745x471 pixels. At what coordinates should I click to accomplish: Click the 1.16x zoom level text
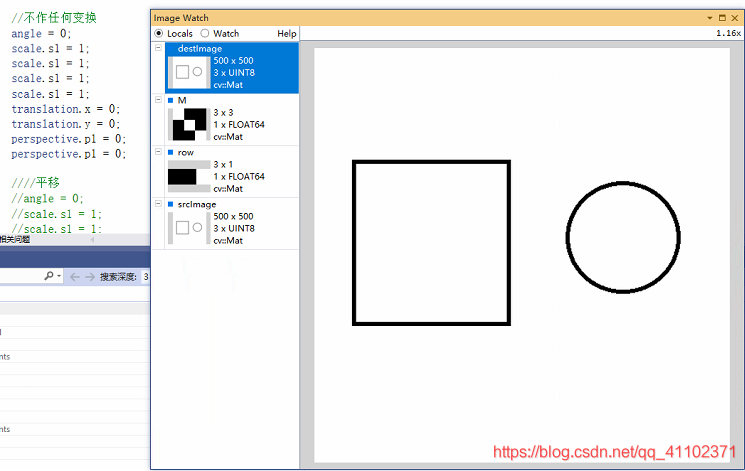[x=728, y=33]
